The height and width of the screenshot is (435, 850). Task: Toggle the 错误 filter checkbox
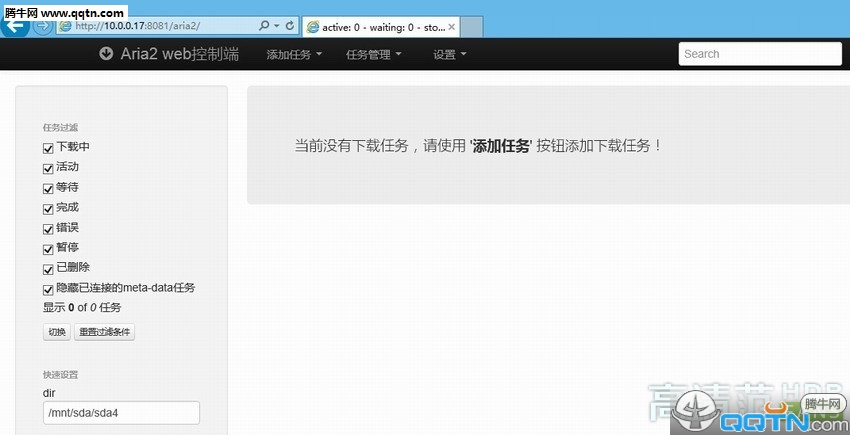point(48,229)
